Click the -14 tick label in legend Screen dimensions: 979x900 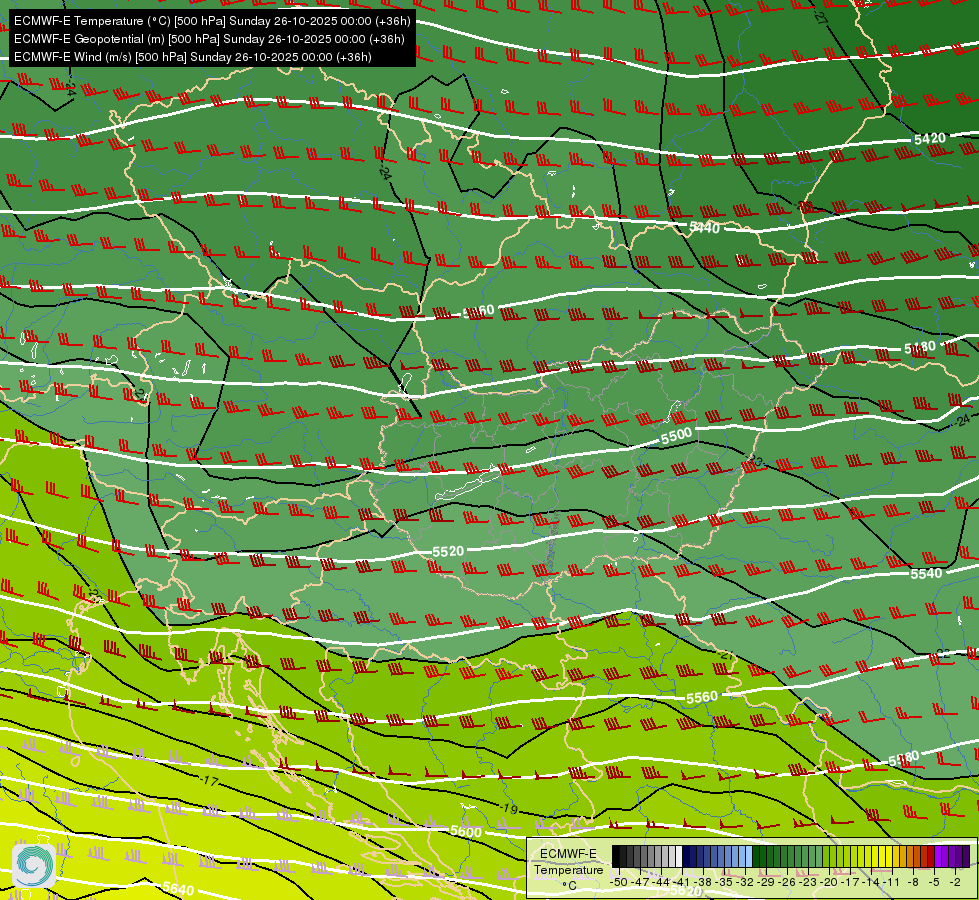(872, 882)
